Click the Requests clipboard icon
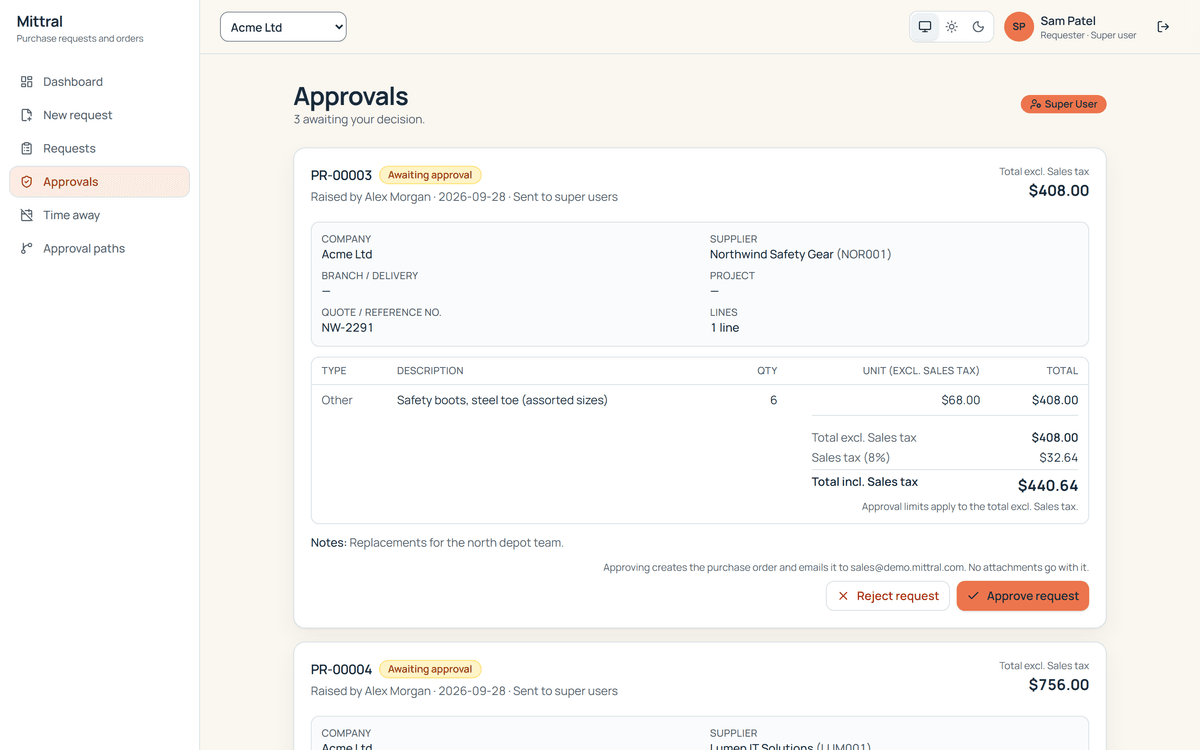Image resolution: width=1200 pixels, height=750 pixels. tap(27, 148)
